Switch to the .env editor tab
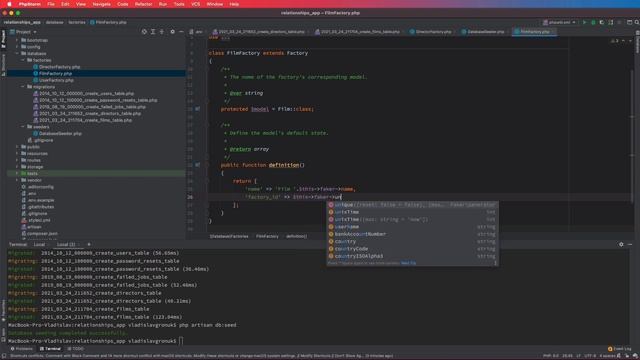Screen dimensions: 640x360 [x=196, y=31]
